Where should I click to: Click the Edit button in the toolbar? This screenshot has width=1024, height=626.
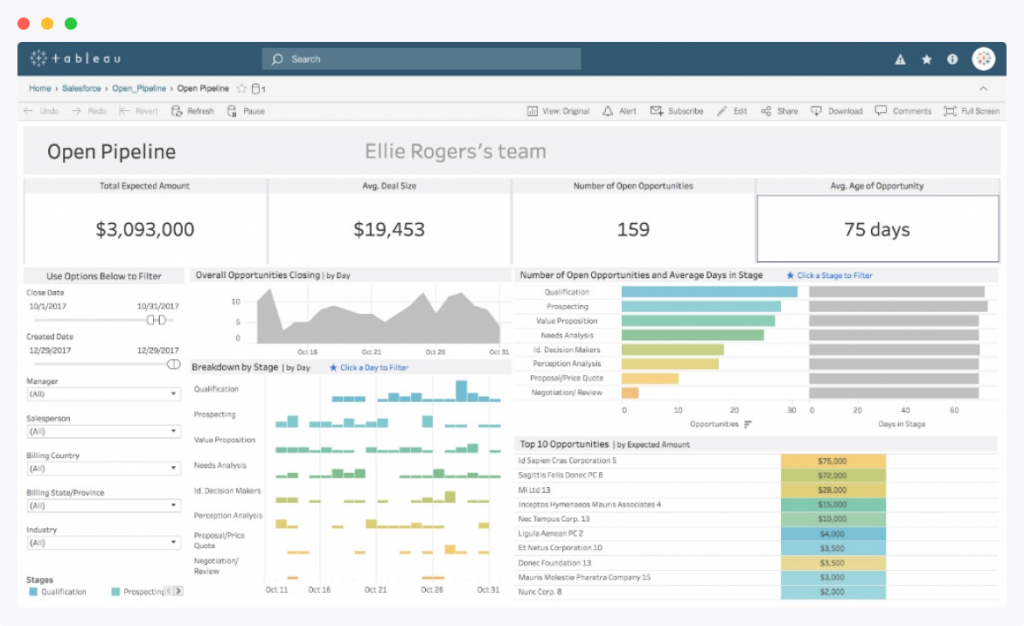point(729,111)
